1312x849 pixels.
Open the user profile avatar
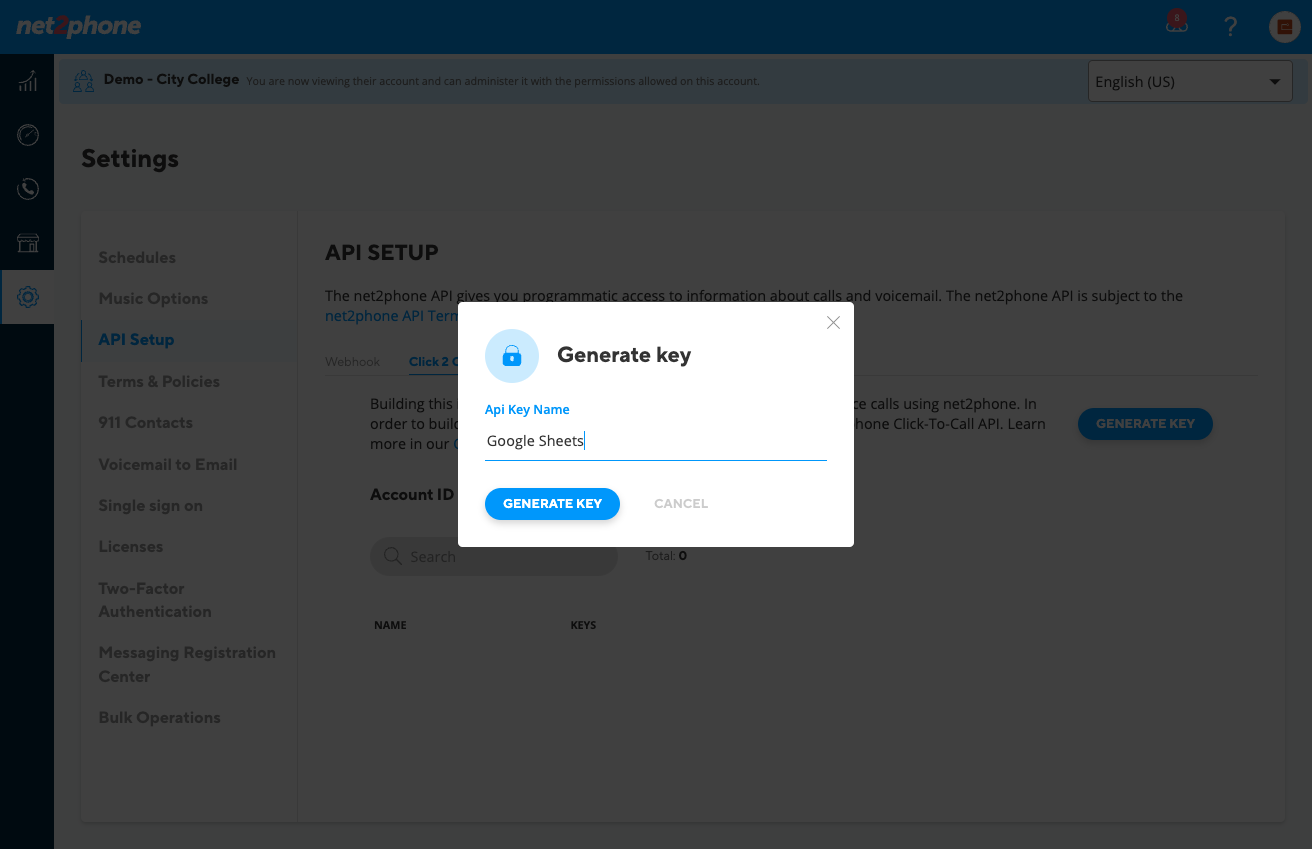click(1285, 27)
